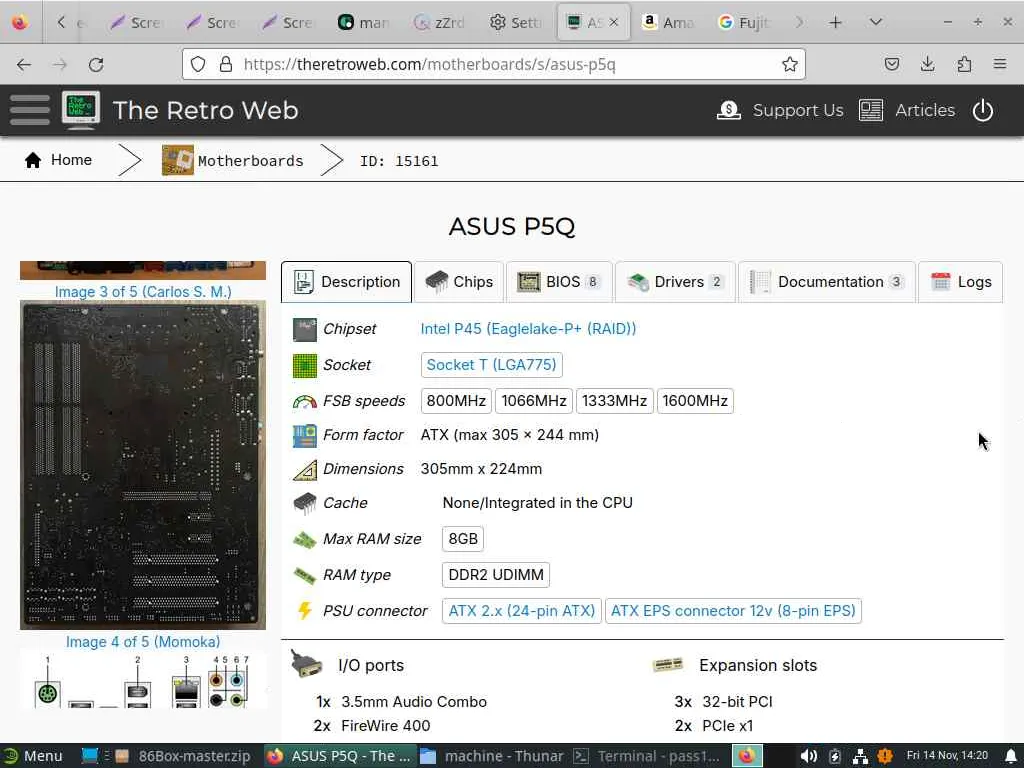Click ATX EPS connector 12v link
Image resolution: width=1024 pixels, height=768 pixels.
point(733,611)
